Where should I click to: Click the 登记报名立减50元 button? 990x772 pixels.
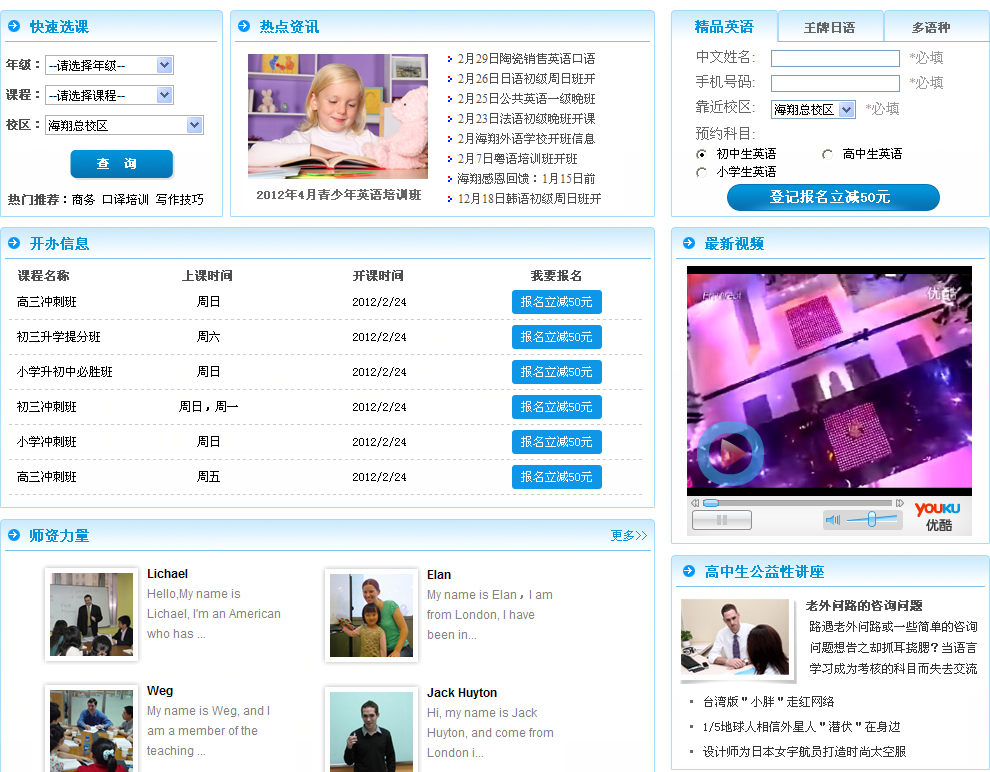832,197
